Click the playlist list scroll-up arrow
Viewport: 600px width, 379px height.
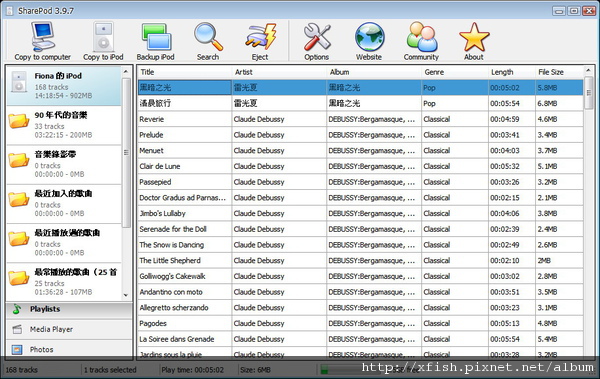coord(126,71)
